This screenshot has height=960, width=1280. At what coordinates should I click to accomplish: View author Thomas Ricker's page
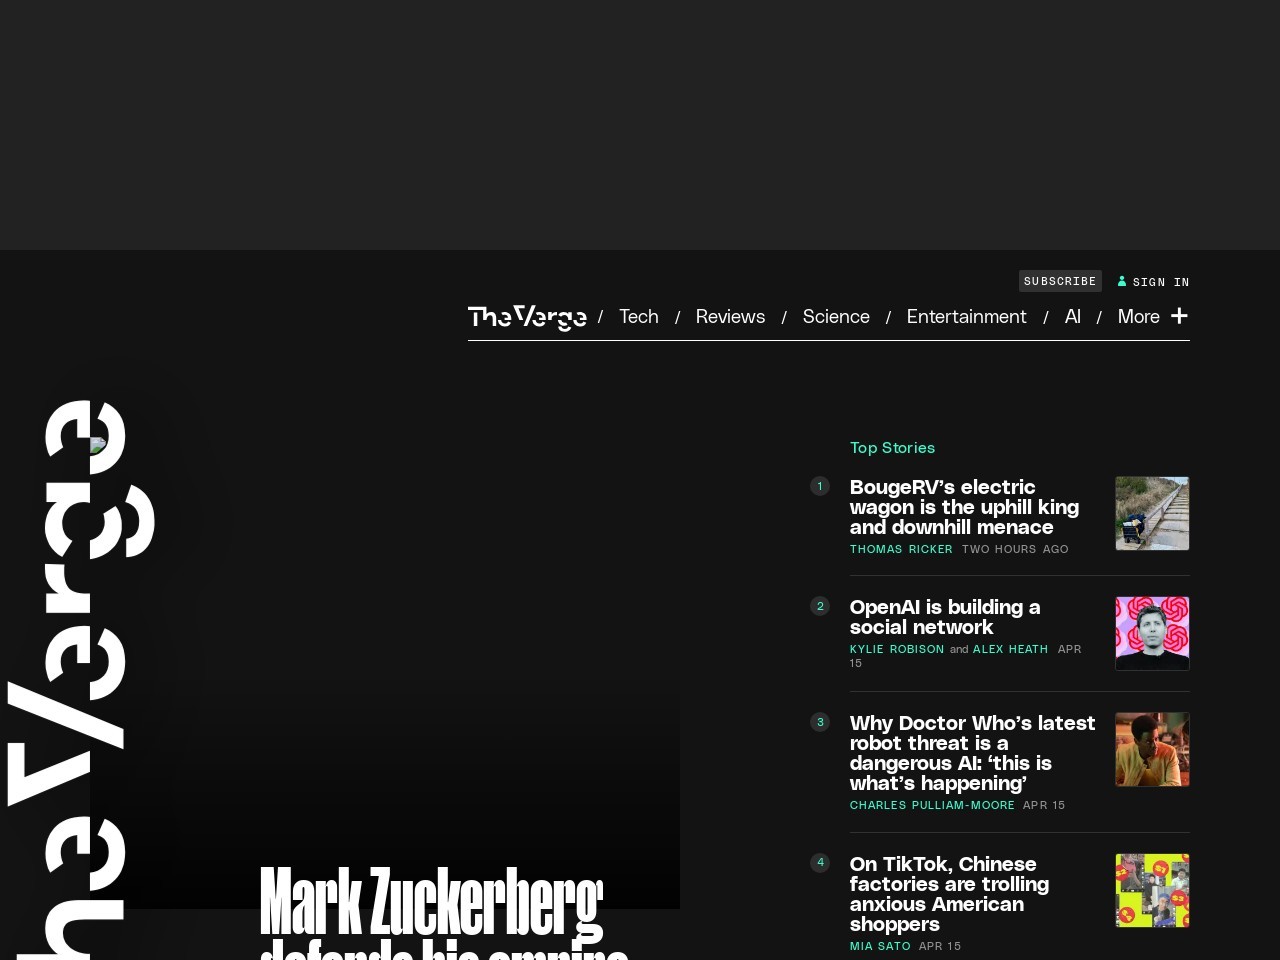coord(901,549)
